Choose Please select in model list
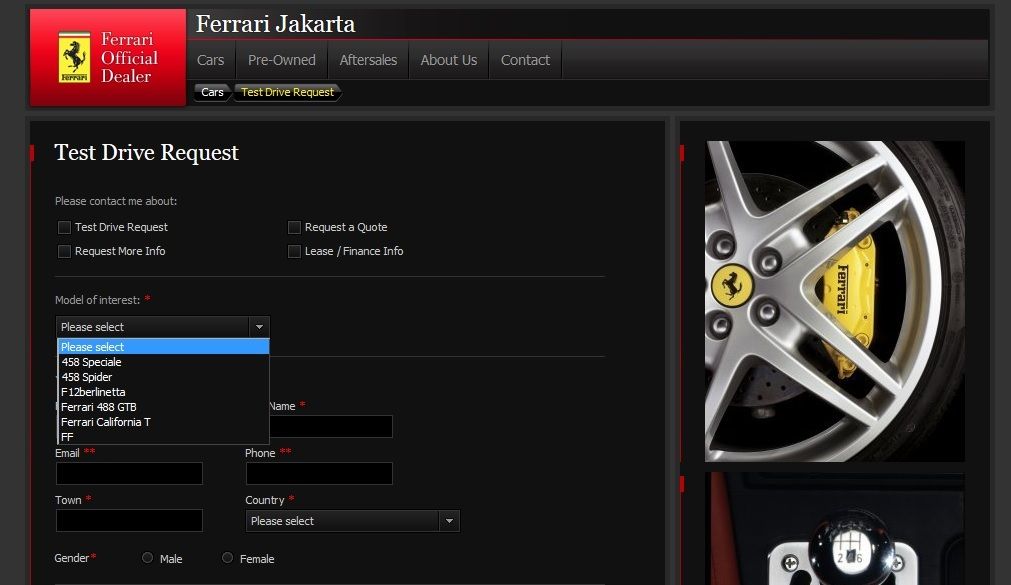 [x=163, y=347]
